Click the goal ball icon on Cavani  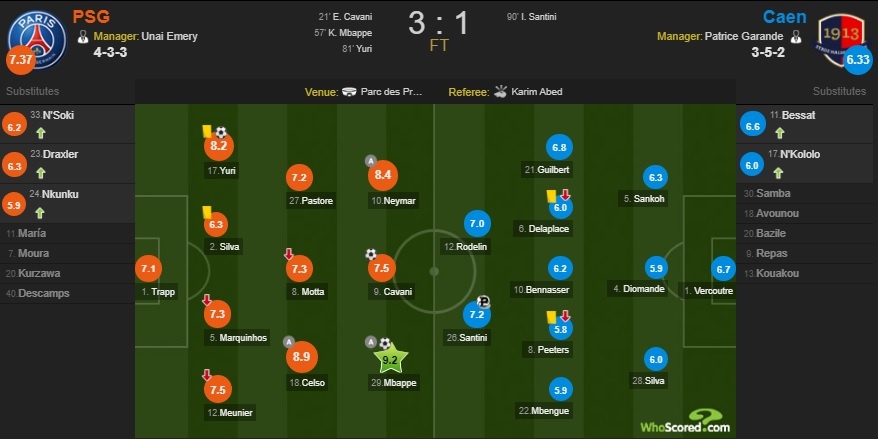click(x=371, y=254)
